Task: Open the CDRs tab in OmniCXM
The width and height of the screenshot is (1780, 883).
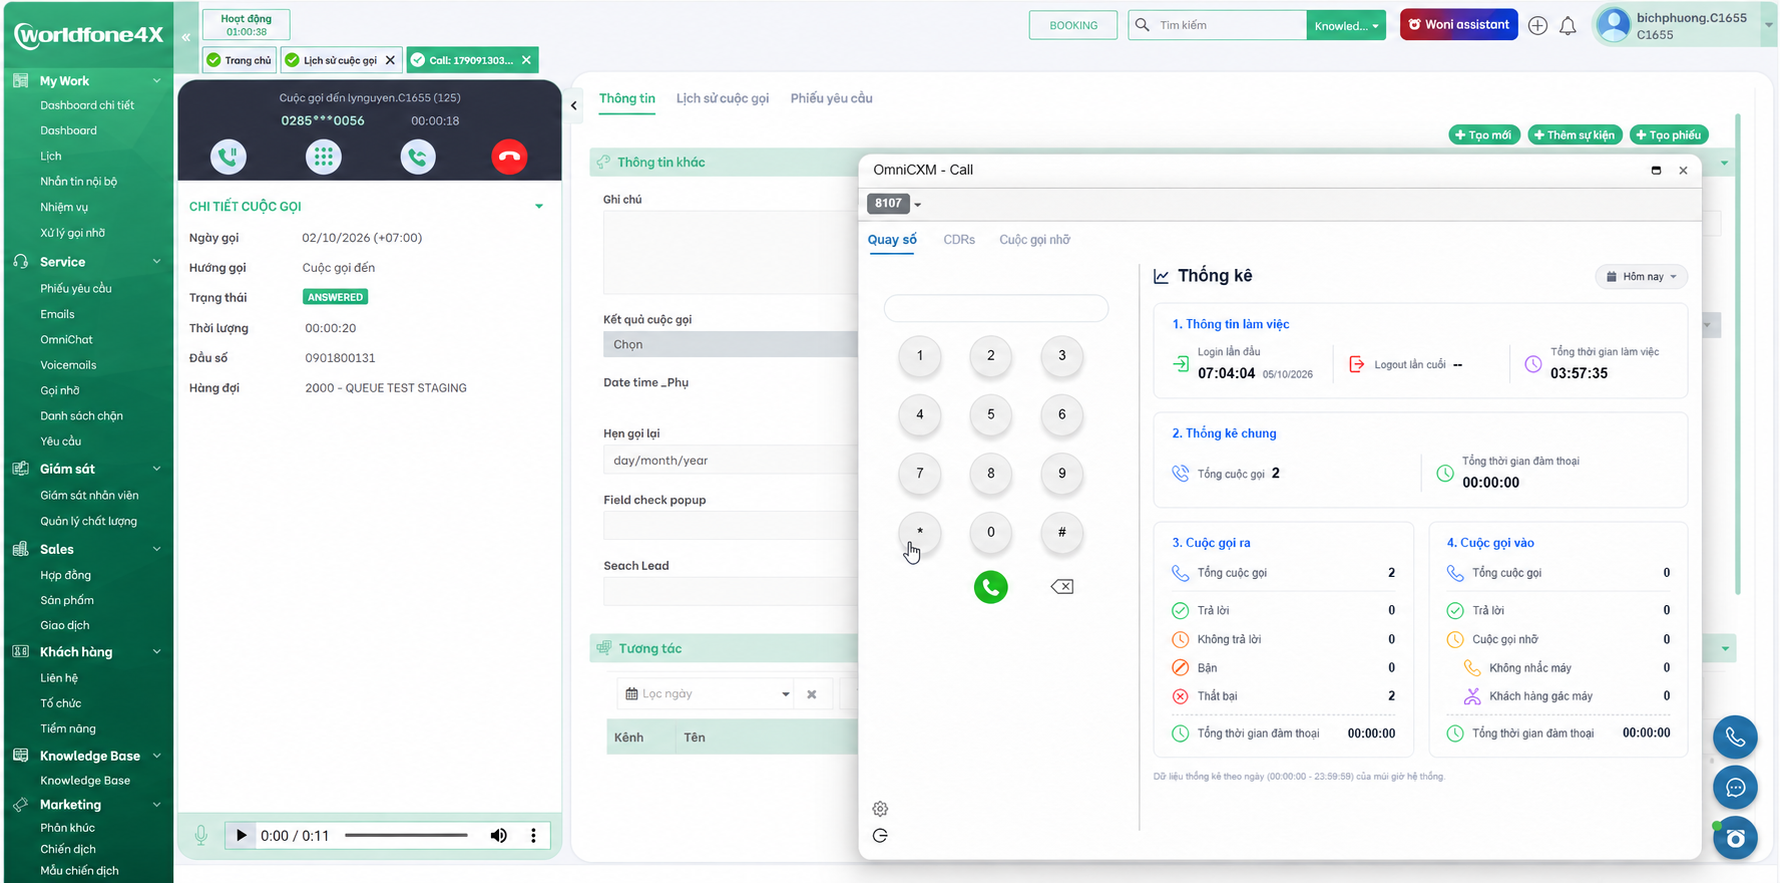Action: [959, 240]
